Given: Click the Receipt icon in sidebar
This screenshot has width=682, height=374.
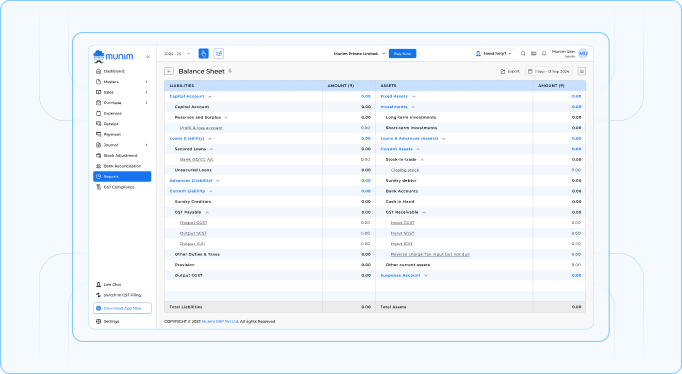Looking at the screenshot, I should coord(98,124).
